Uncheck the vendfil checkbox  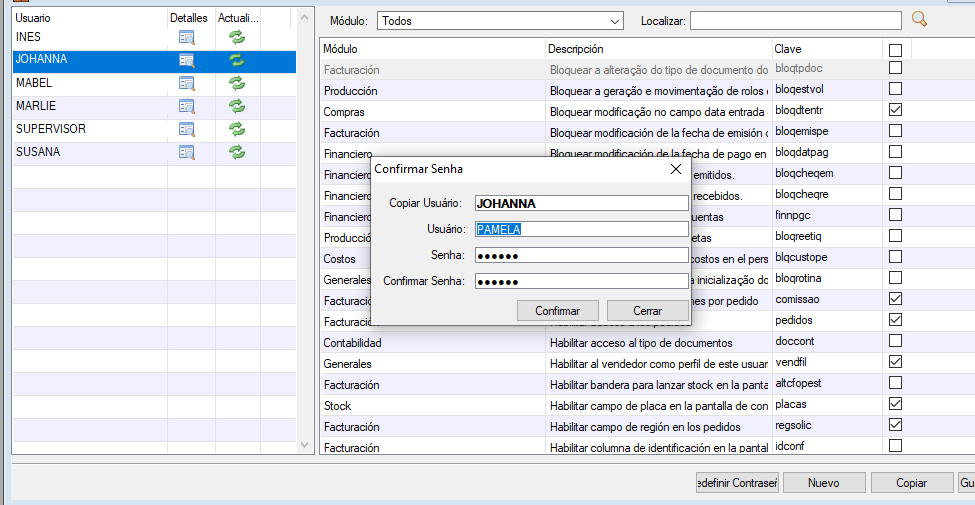(895, 362)
